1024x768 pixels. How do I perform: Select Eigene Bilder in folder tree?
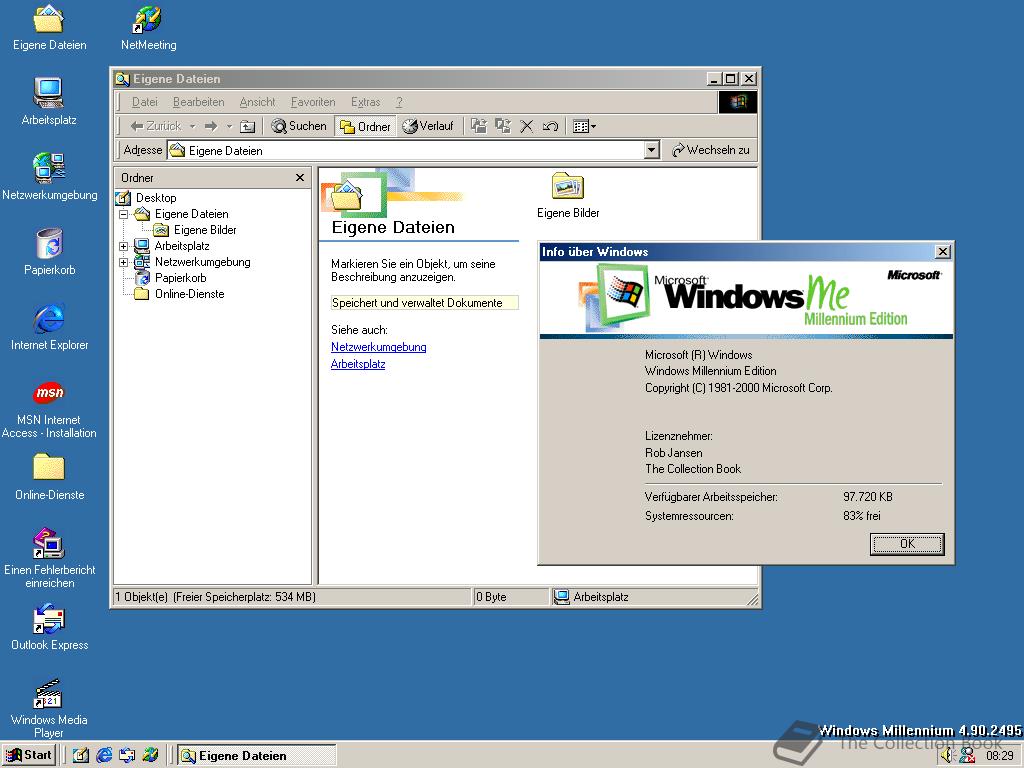click(x=205, y=230)
